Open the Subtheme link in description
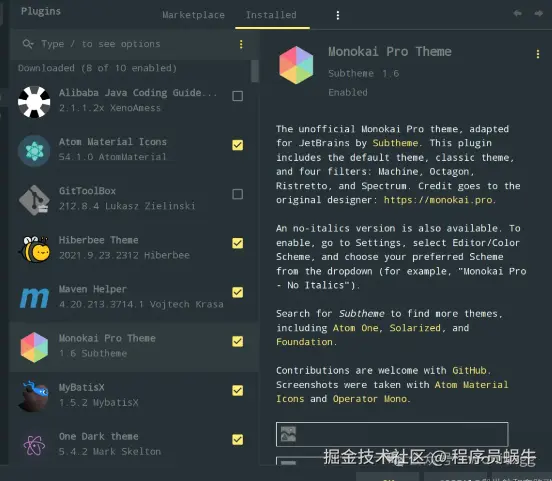This screenshot has height=481, width=552. 395,143
